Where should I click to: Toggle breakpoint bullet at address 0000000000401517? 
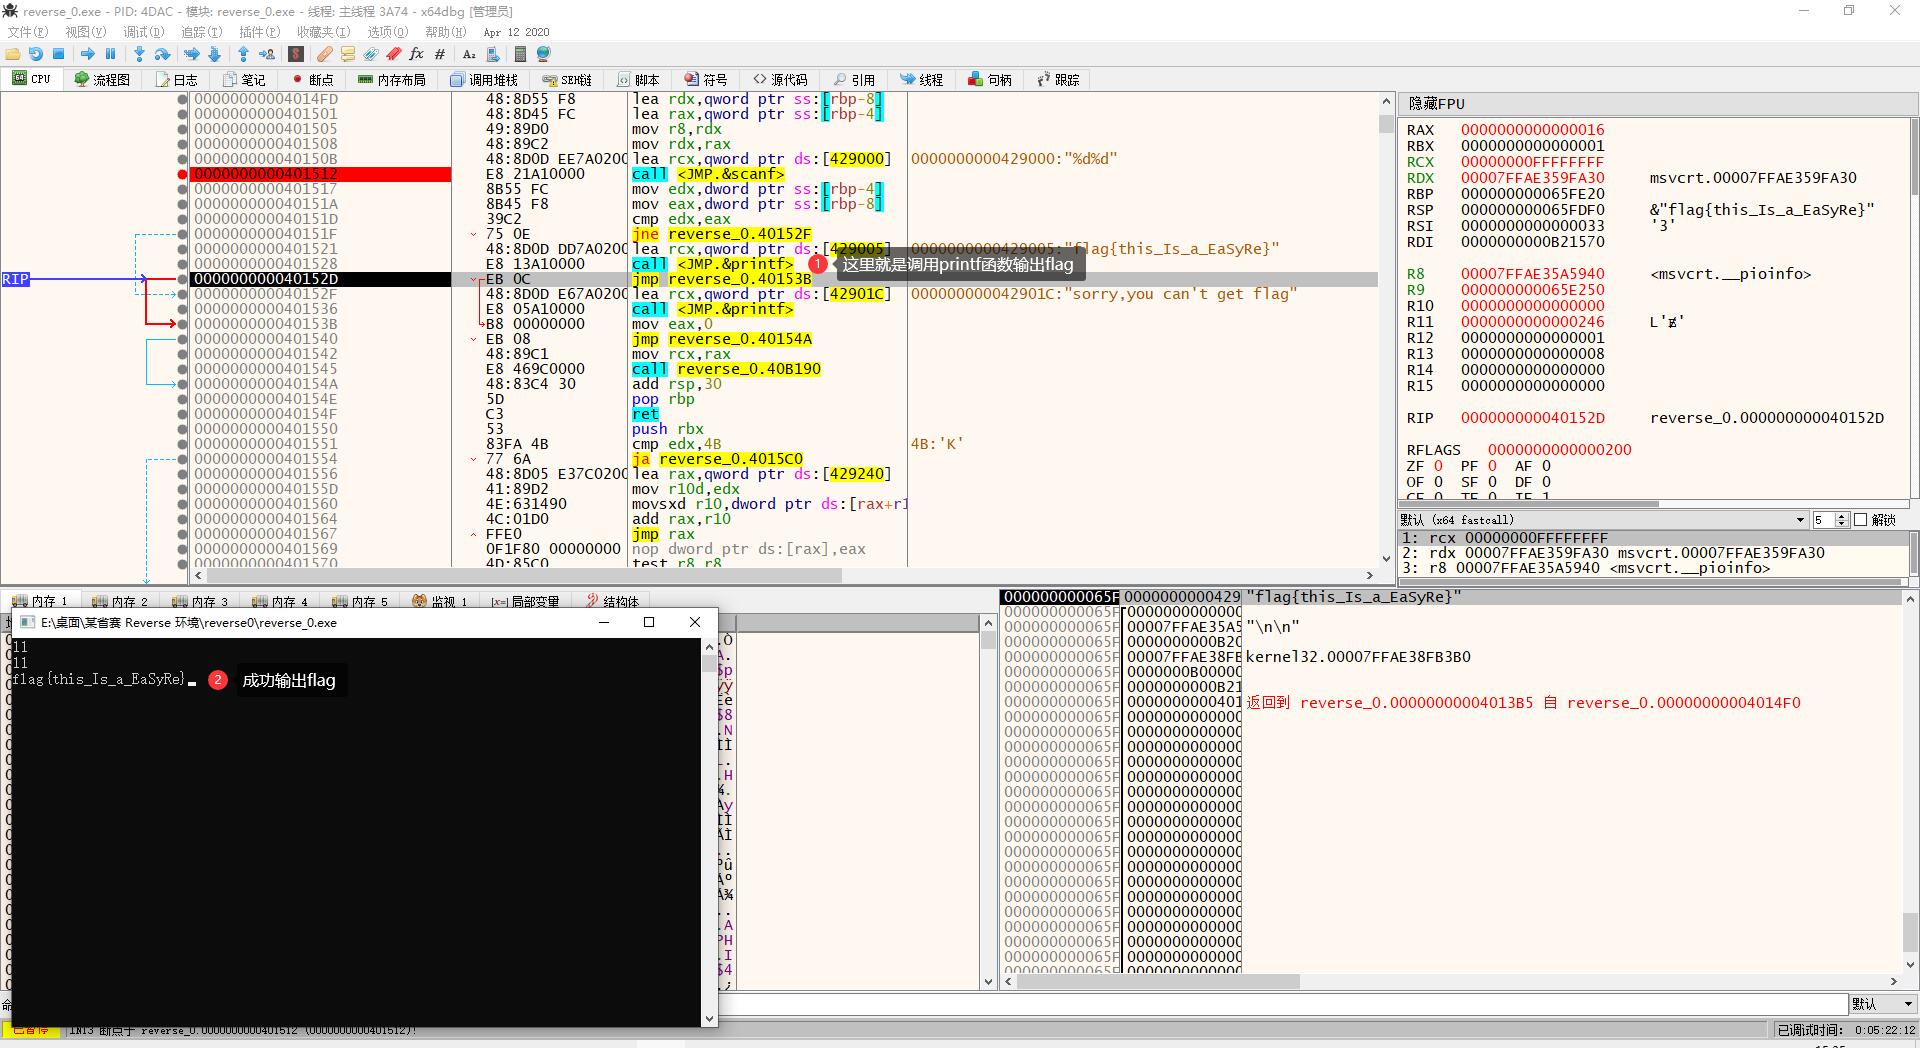click(182, 189)
